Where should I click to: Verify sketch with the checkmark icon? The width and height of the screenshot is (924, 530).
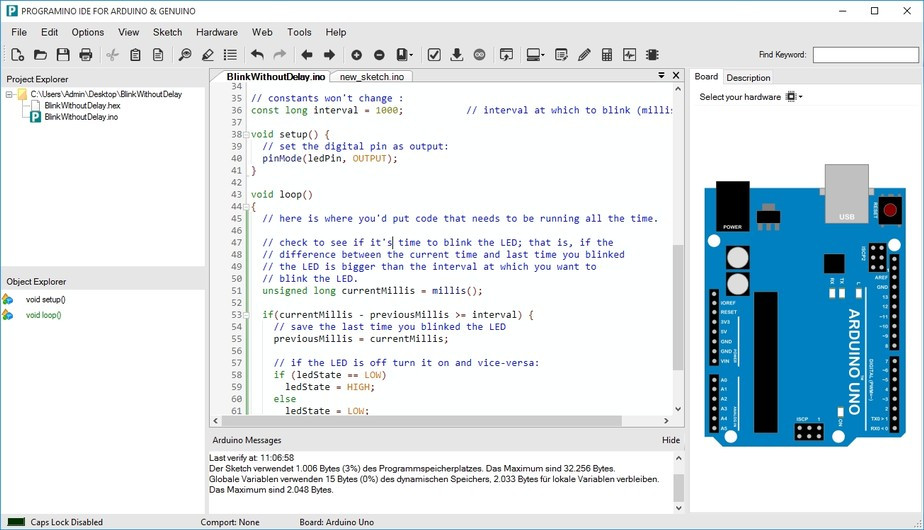click(434, 55)
